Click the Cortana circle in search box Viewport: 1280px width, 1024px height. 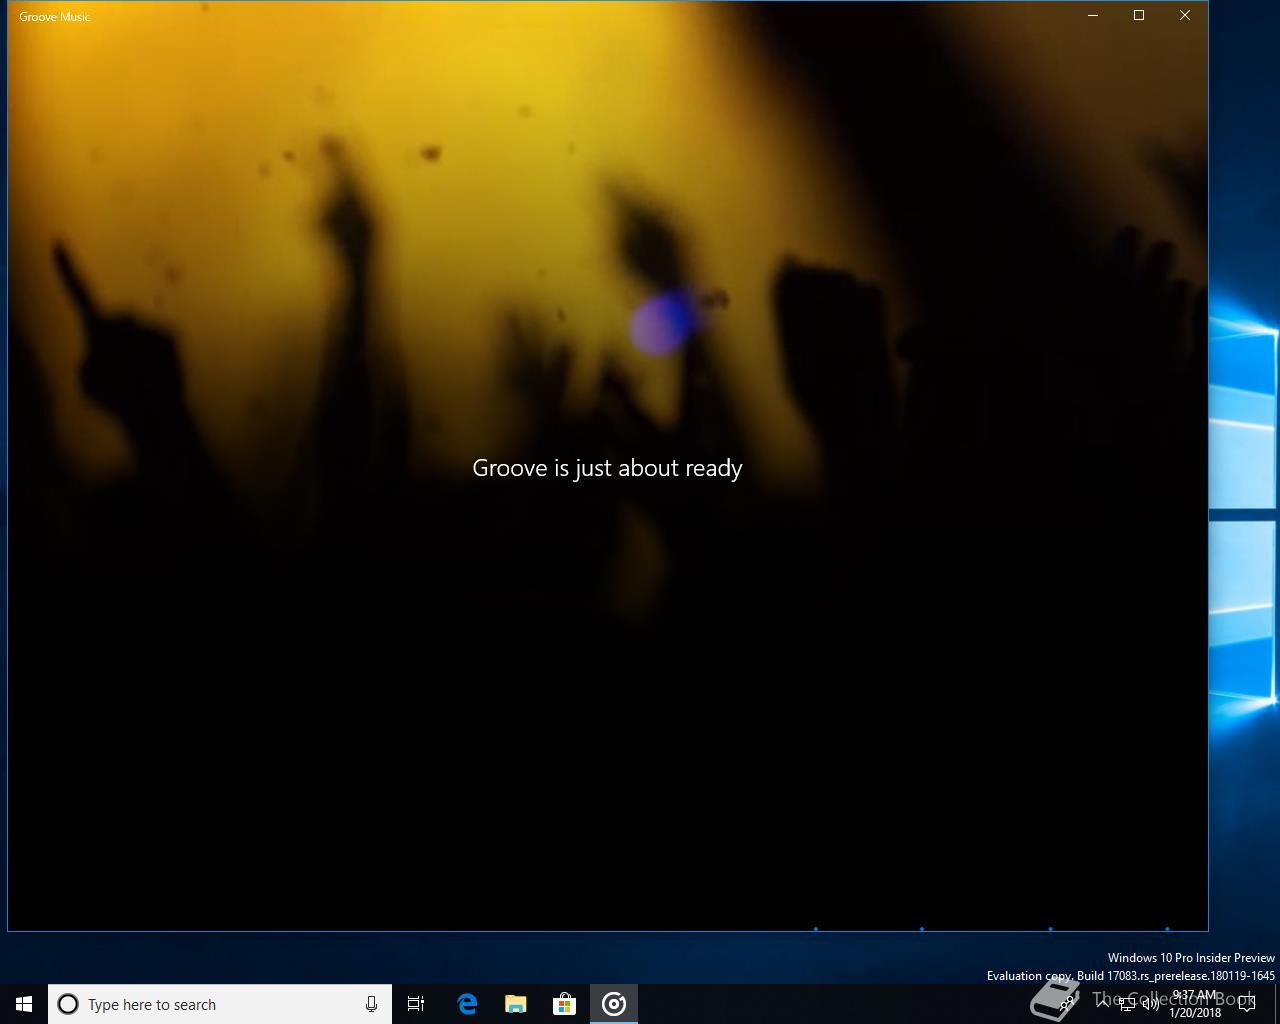[x=68, y=1004]
